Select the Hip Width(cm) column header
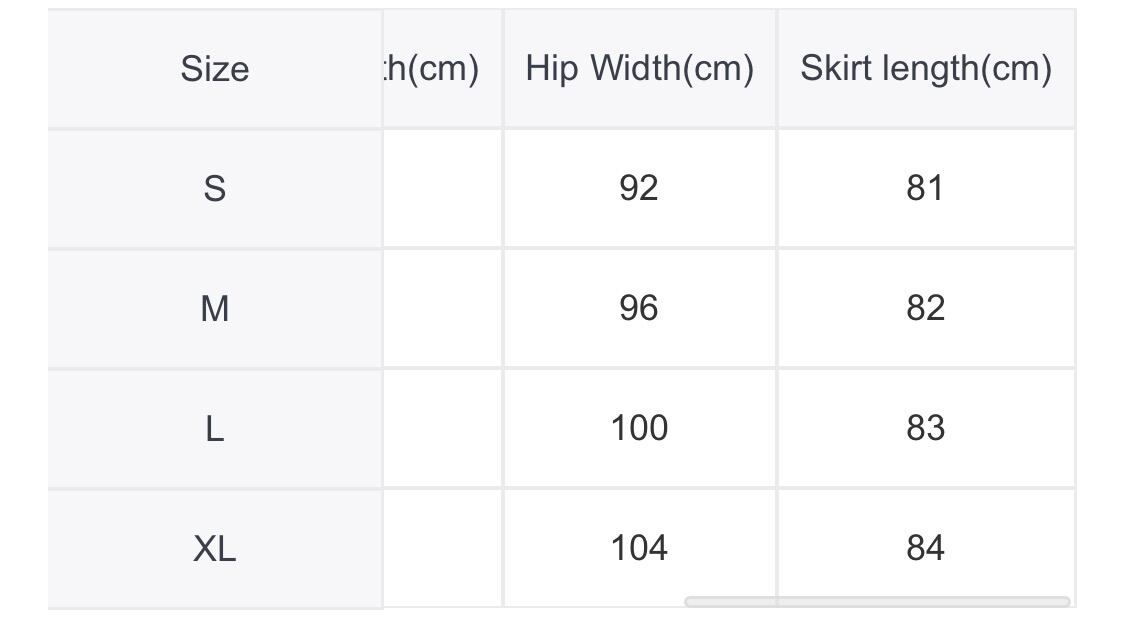This screenshot has width=1125, height=630. 639,69
